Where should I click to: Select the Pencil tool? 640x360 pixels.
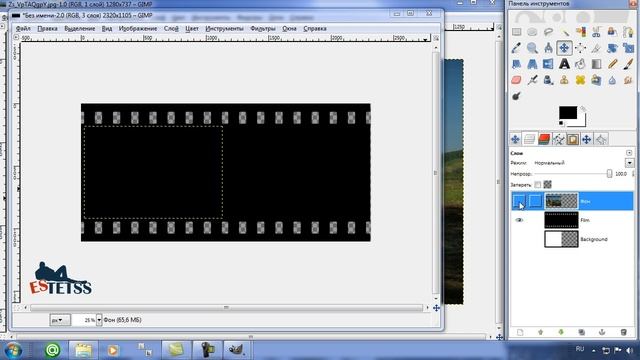click(612, 64)
